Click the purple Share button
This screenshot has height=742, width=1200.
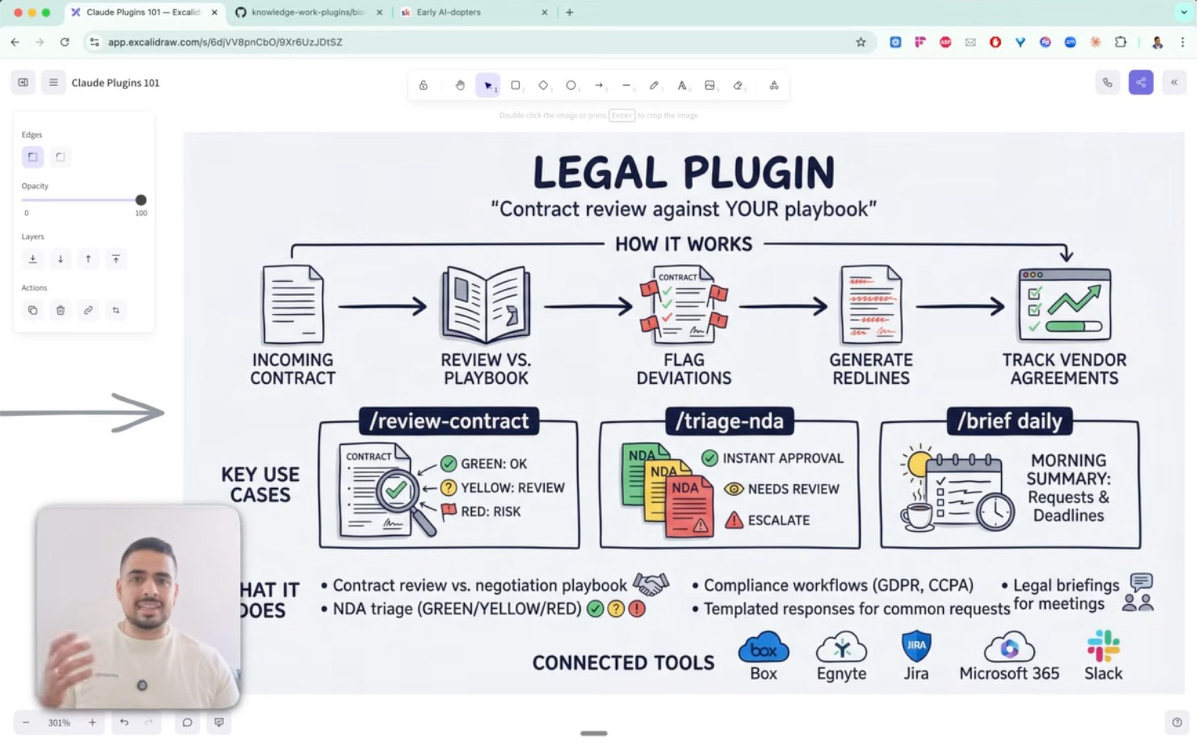coord(1141,83)
